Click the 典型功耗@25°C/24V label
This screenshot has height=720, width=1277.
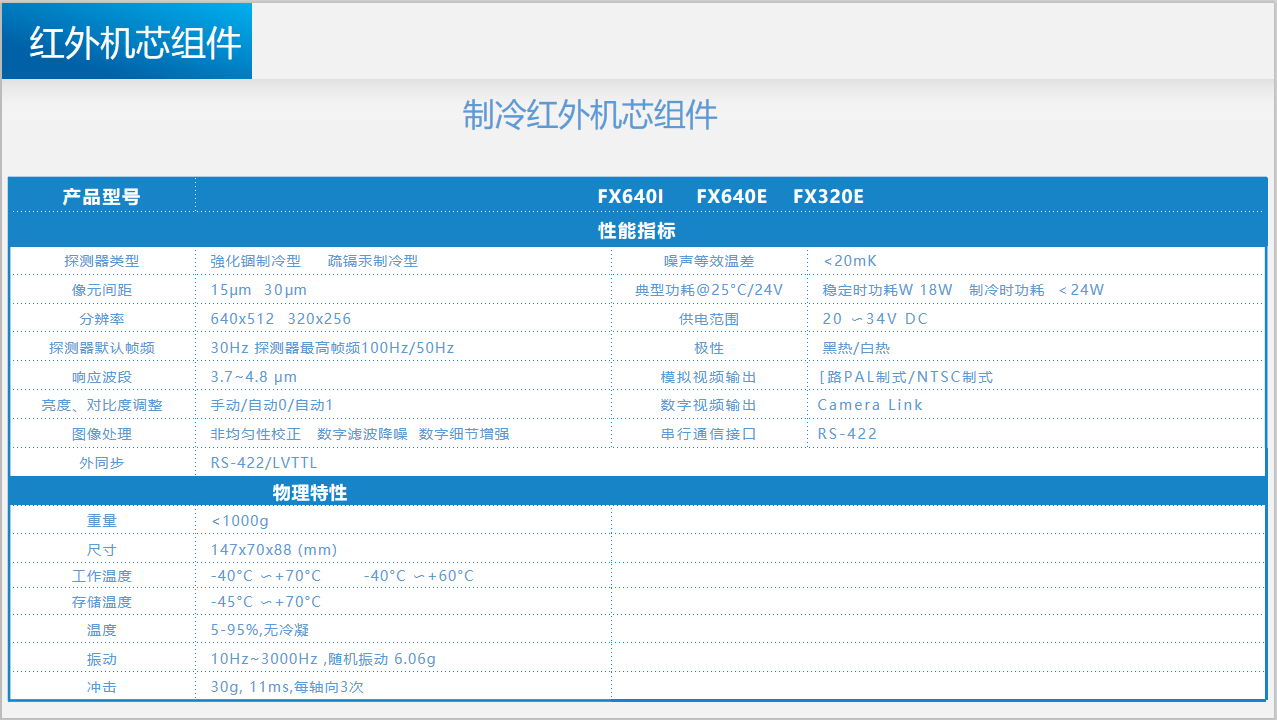point(709,290)
